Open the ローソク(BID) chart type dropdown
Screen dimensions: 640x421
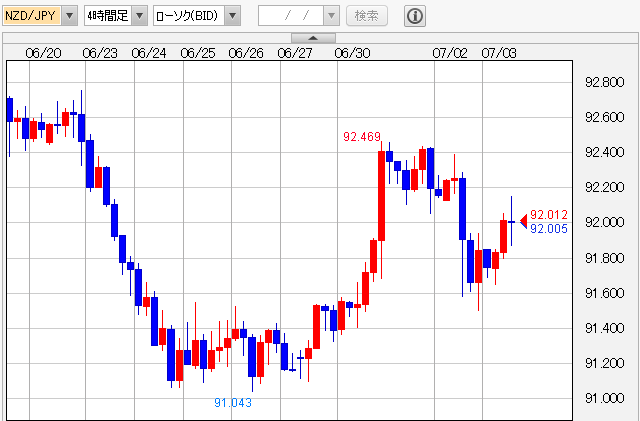[197, 16]
